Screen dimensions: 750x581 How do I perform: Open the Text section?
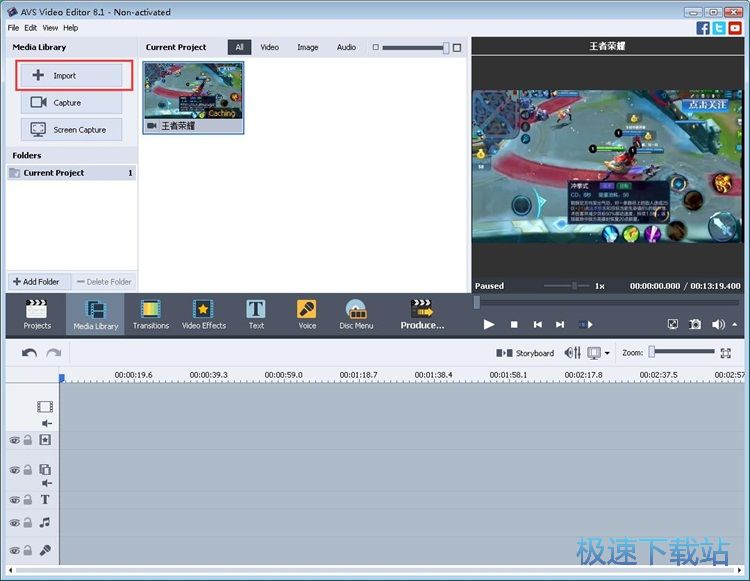256,315
